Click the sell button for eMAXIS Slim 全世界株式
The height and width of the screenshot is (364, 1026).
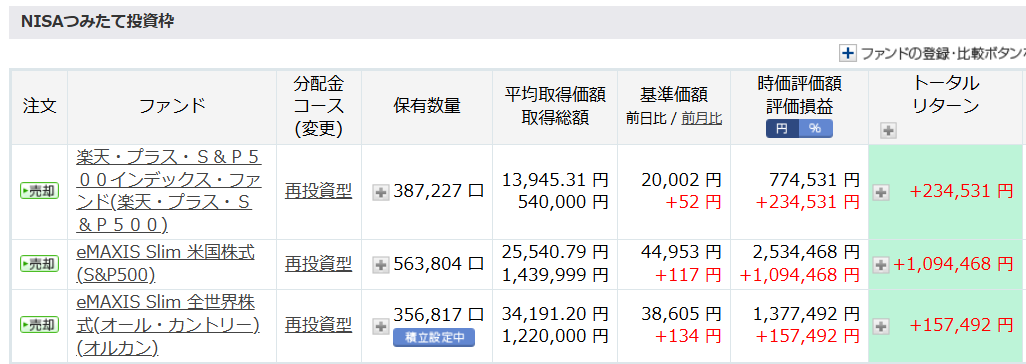(39, 325)
